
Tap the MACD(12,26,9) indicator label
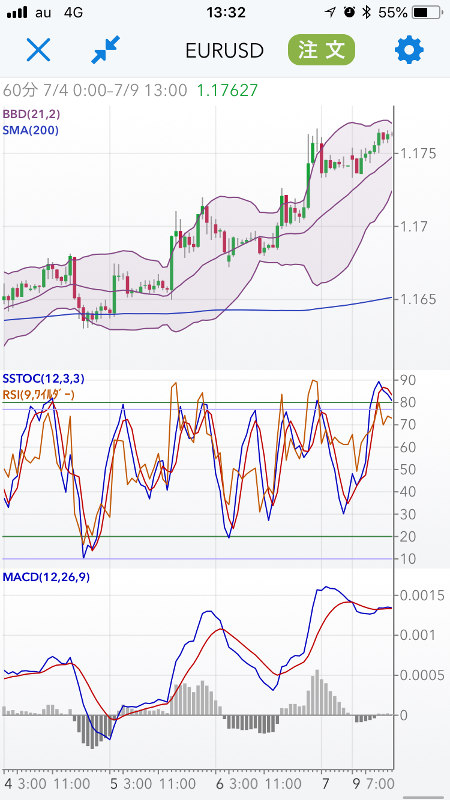(46, 578)
